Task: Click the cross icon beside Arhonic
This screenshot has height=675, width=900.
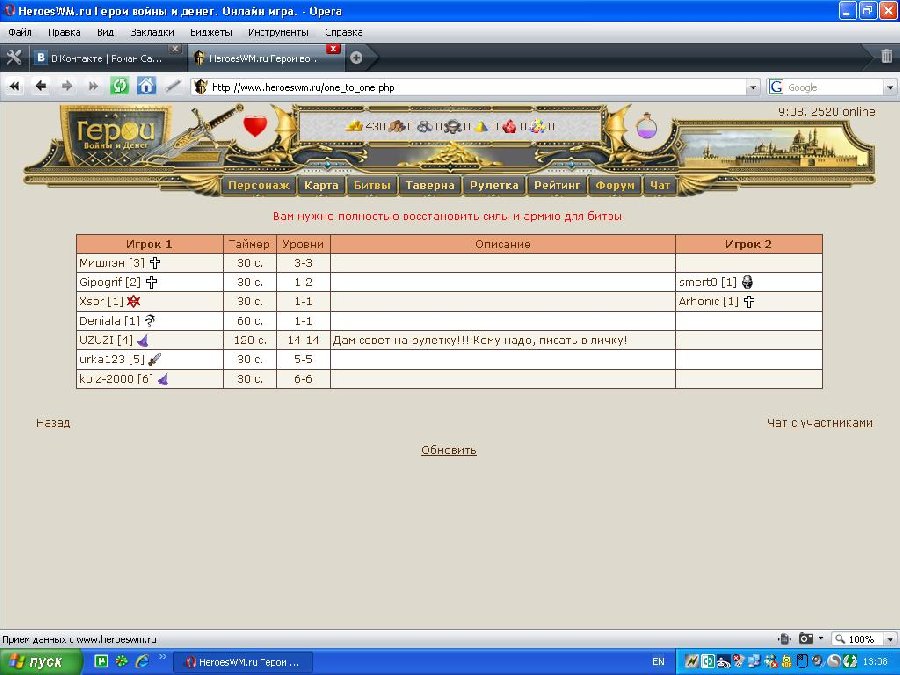Action: click(x=748, y=301)
